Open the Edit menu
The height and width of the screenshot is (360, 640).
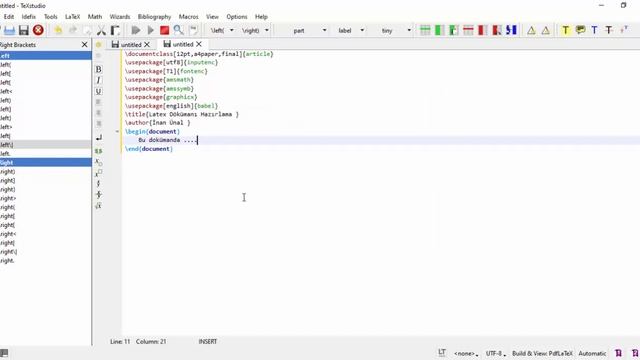click(x=9, y=17)
